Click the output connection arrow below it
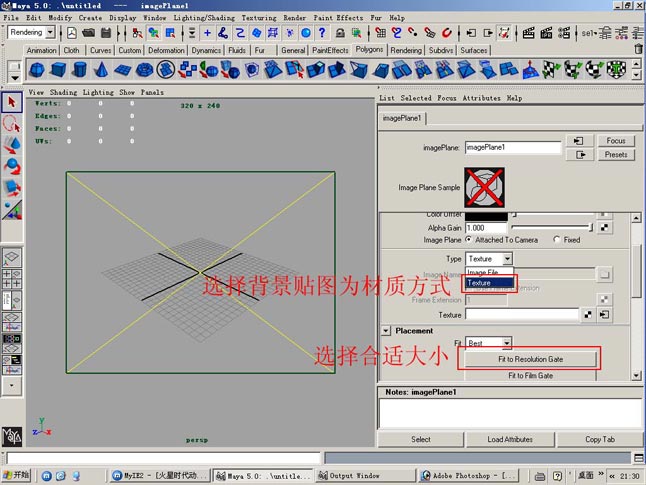This screenshot has height=485, width=646. [580, 155]
